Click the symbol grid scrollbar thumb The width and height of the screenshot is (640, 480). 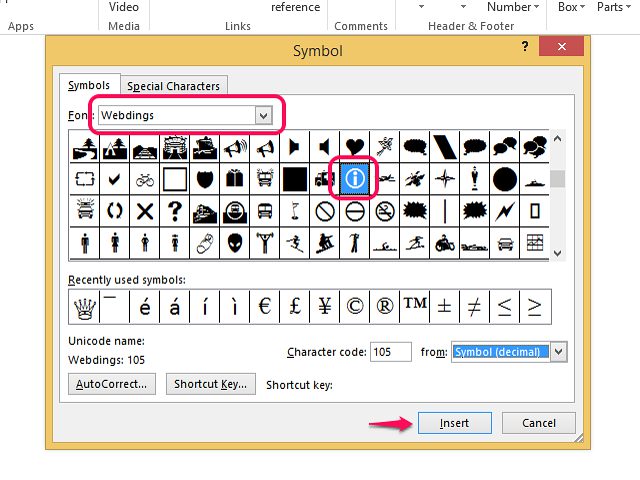(558, 178)
